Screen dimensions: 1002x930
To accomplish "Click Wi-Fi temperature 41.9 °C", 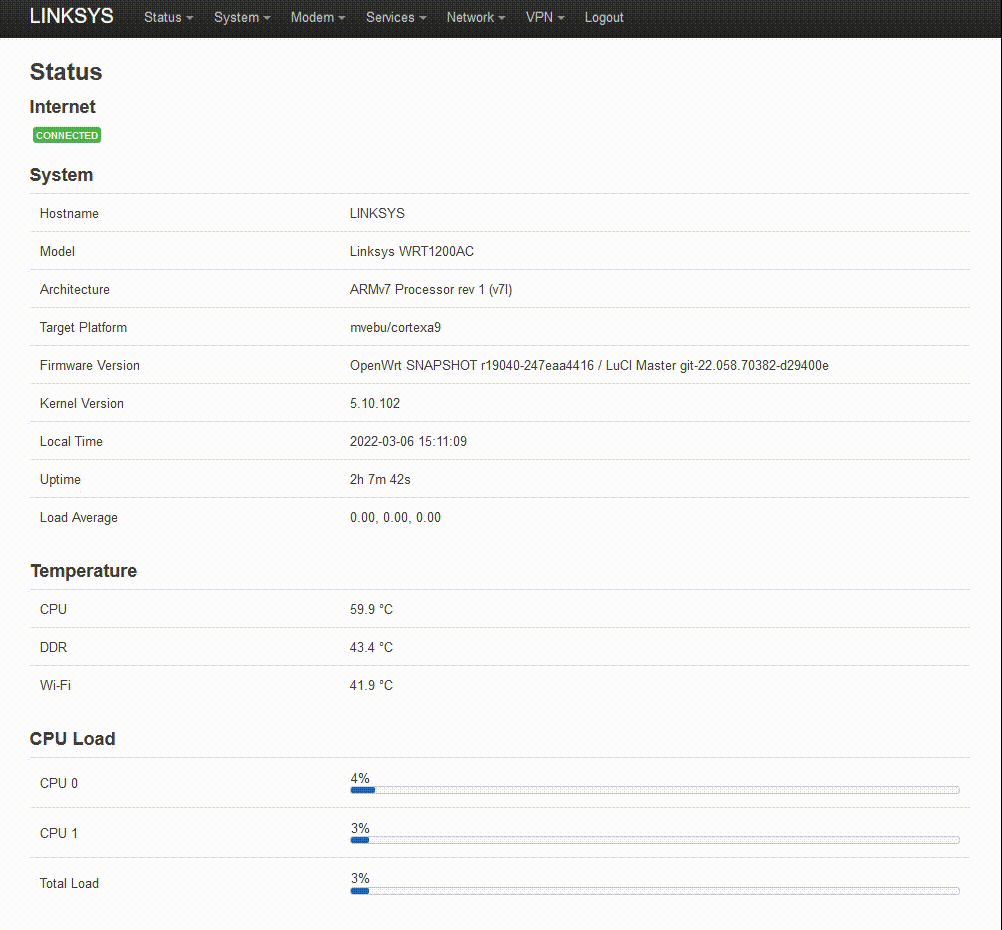I will (x=371, y=685).
